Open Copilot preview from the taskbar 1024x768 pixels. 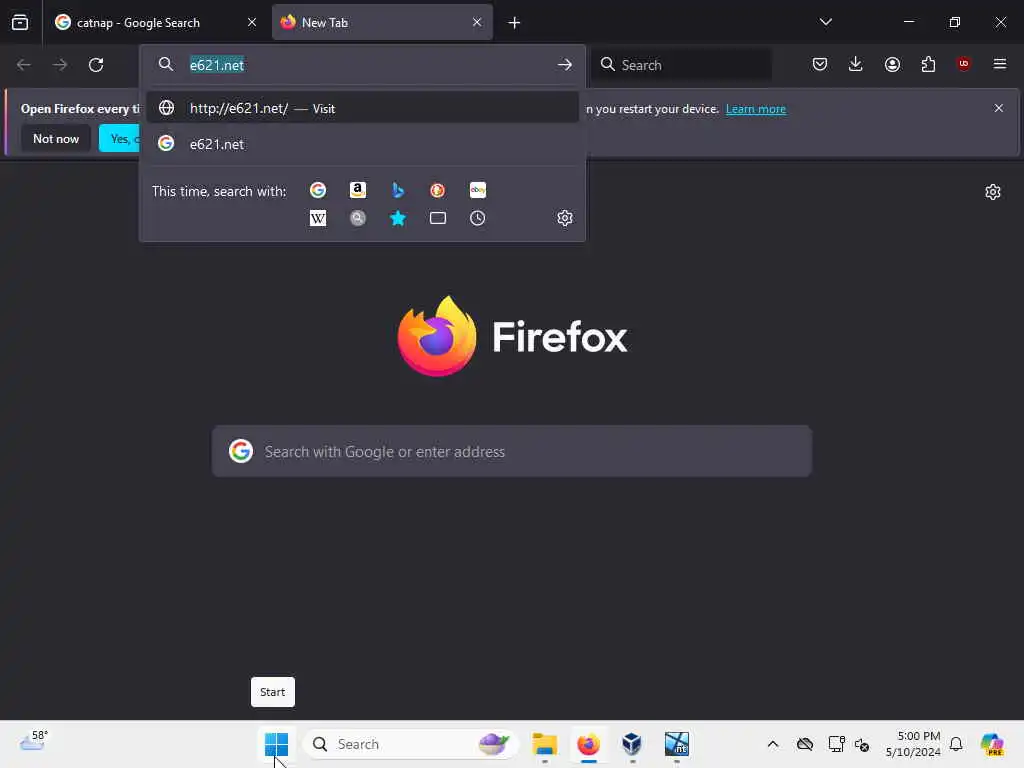(991, 744)
